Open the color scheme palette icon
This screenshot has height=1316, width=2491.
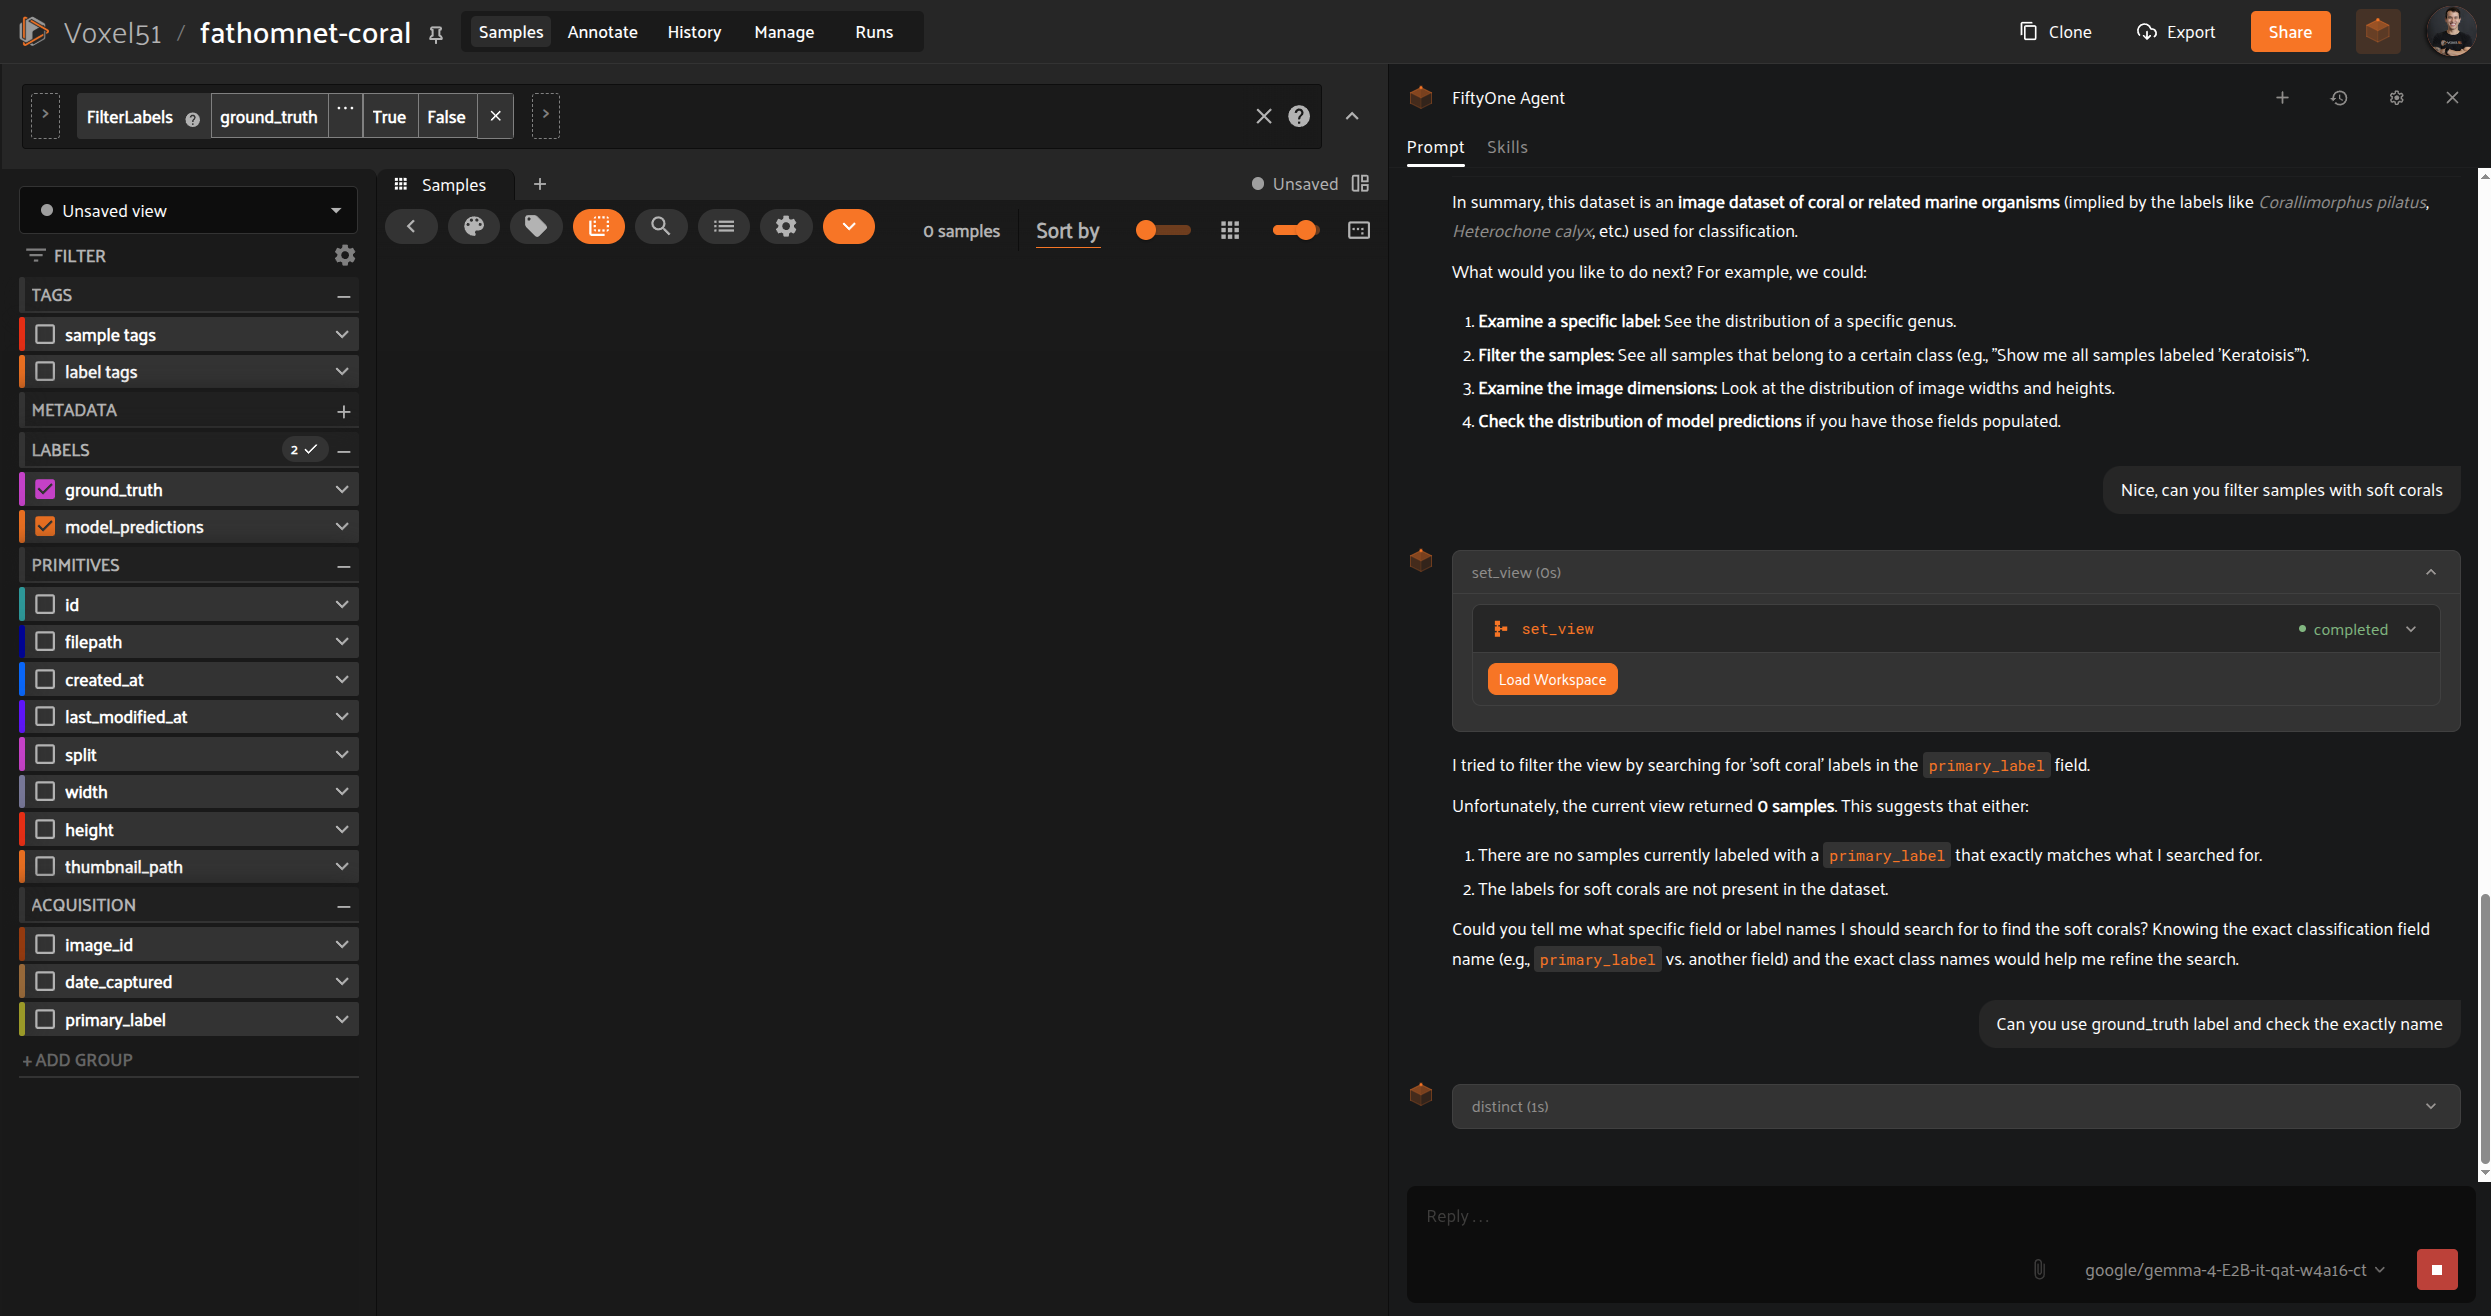click(x=474, y=227)
